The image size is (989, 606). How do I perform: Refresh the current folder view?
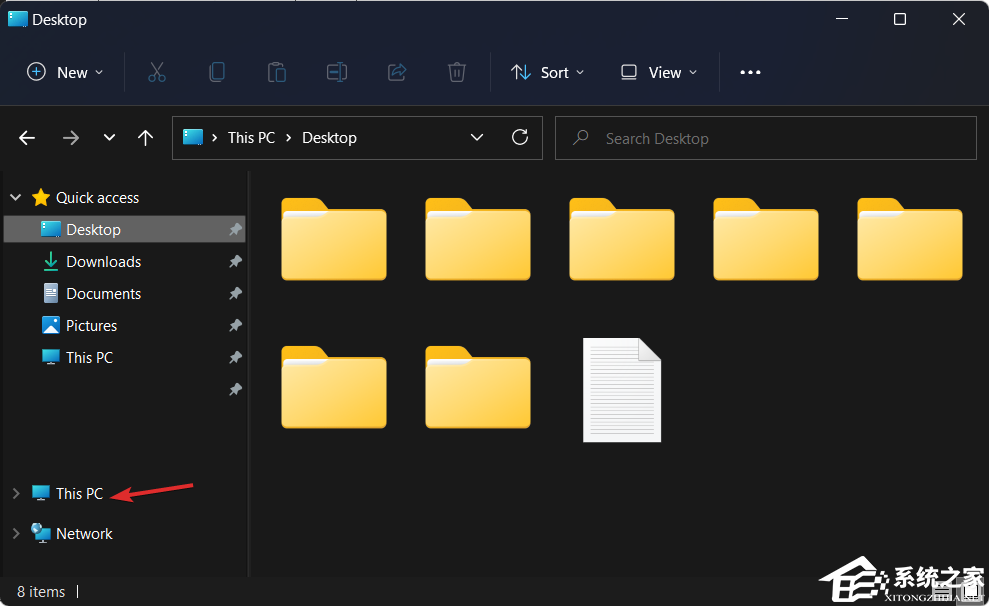pos(520,138)
